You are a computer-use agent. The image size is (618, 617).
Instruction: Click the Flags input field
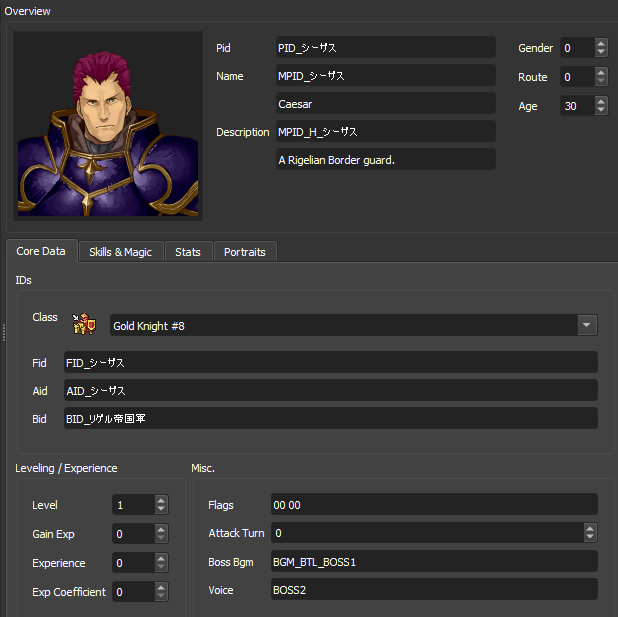pos(434,504)
